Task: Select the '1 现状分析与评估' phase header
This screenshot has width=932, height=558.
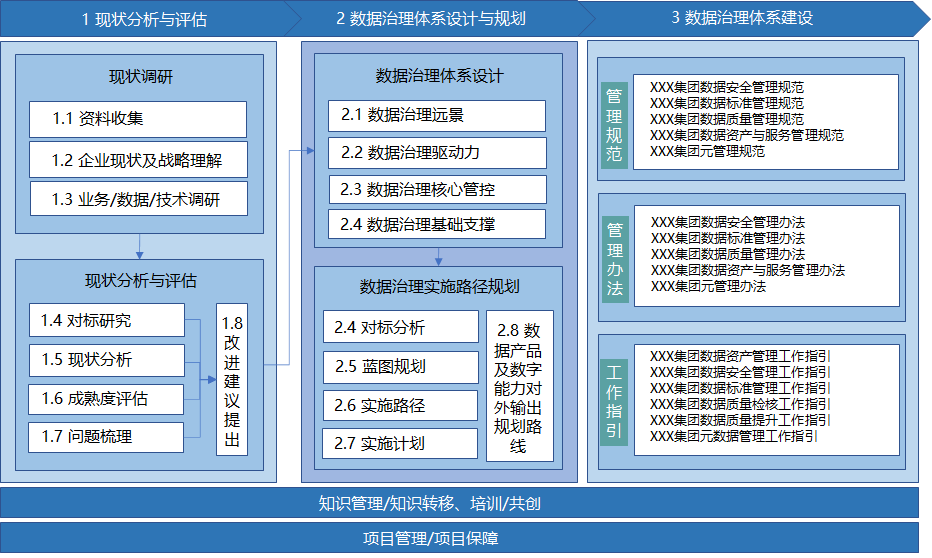Action: [144, 18]
